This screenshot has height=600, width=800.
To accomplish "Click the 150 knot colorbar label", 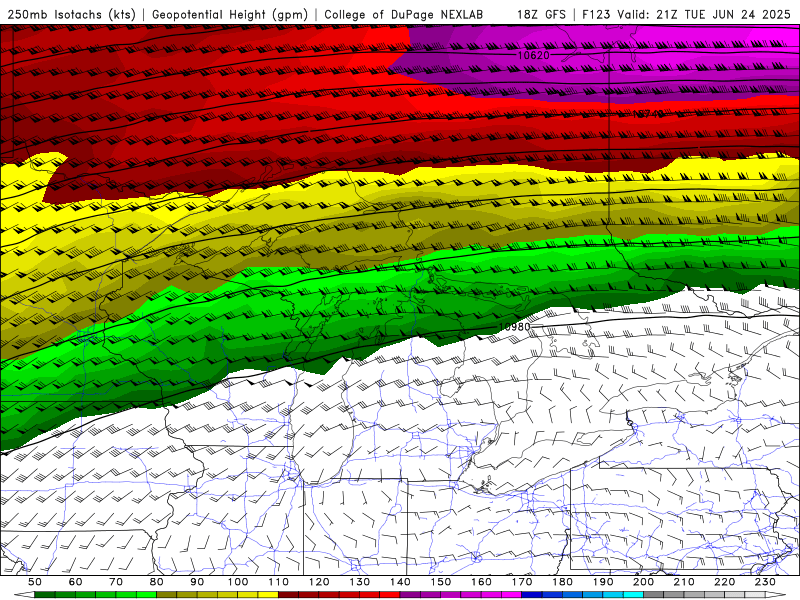I will [x=441, y=582].
